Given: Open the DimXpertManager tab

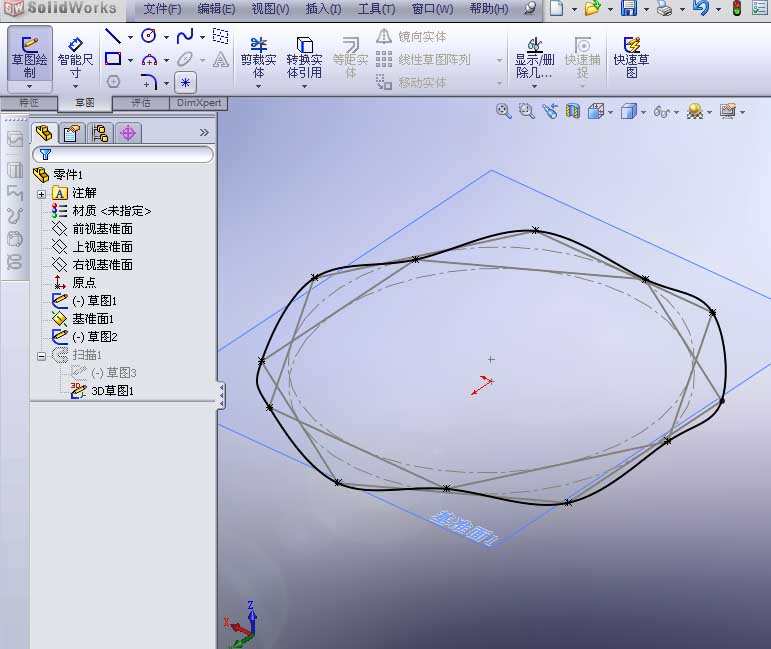Looking at the screenshot, I should click(128, 133).
